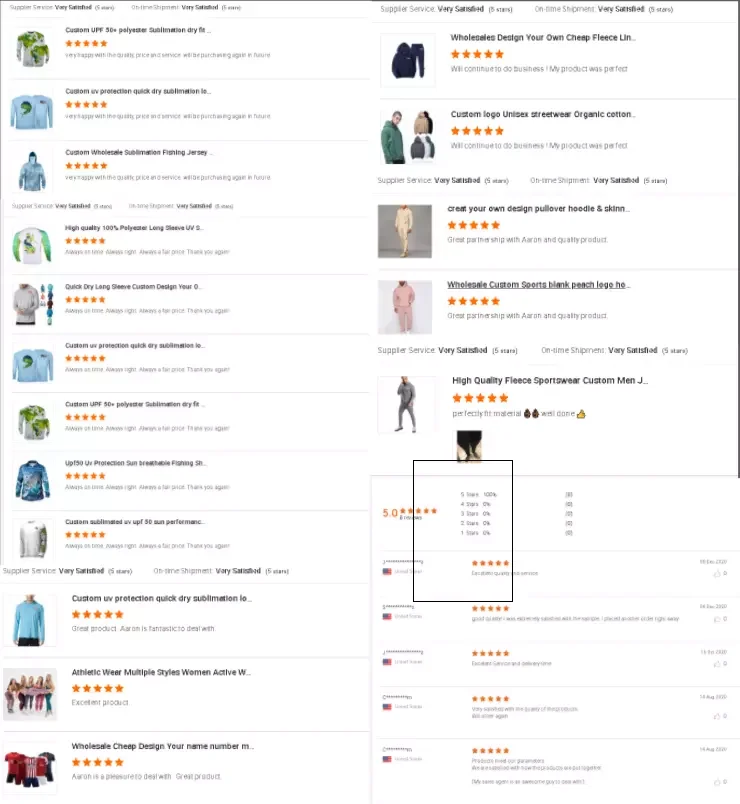This screenshot has height=804, width=740.
Task: Open 'Upf50 Uv Protection Sun breathable Fishing' link
Action: click(135, 463)
